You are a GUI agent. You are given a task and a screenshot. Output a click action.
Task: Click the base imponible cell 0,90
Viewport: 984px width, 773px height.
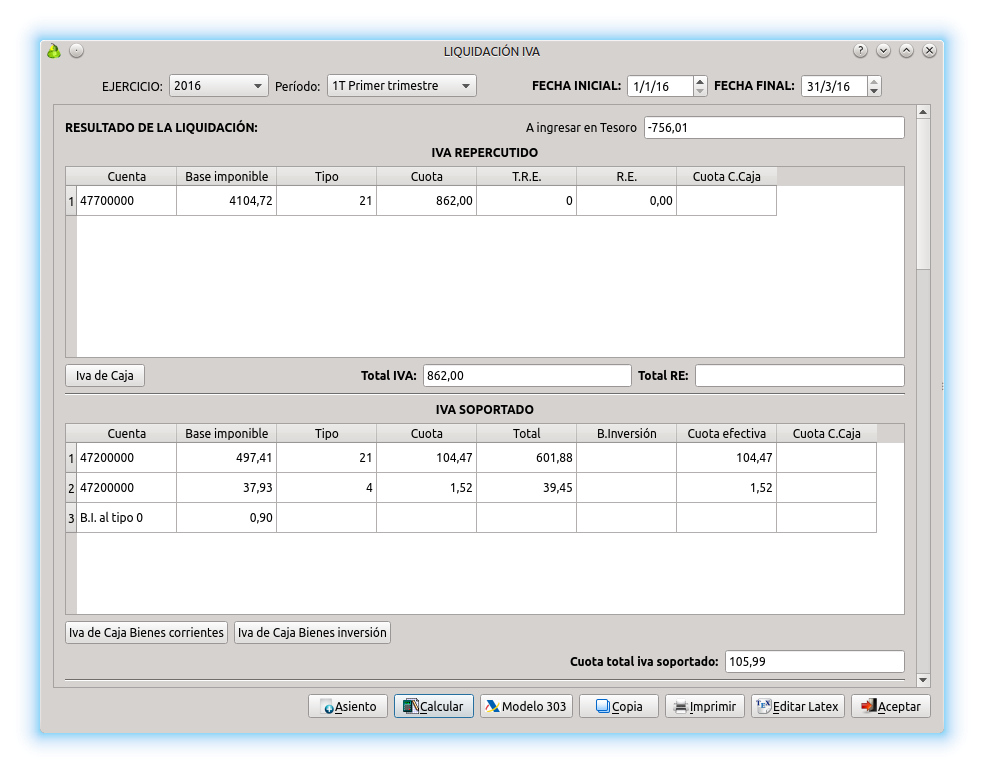click(227, 518)
